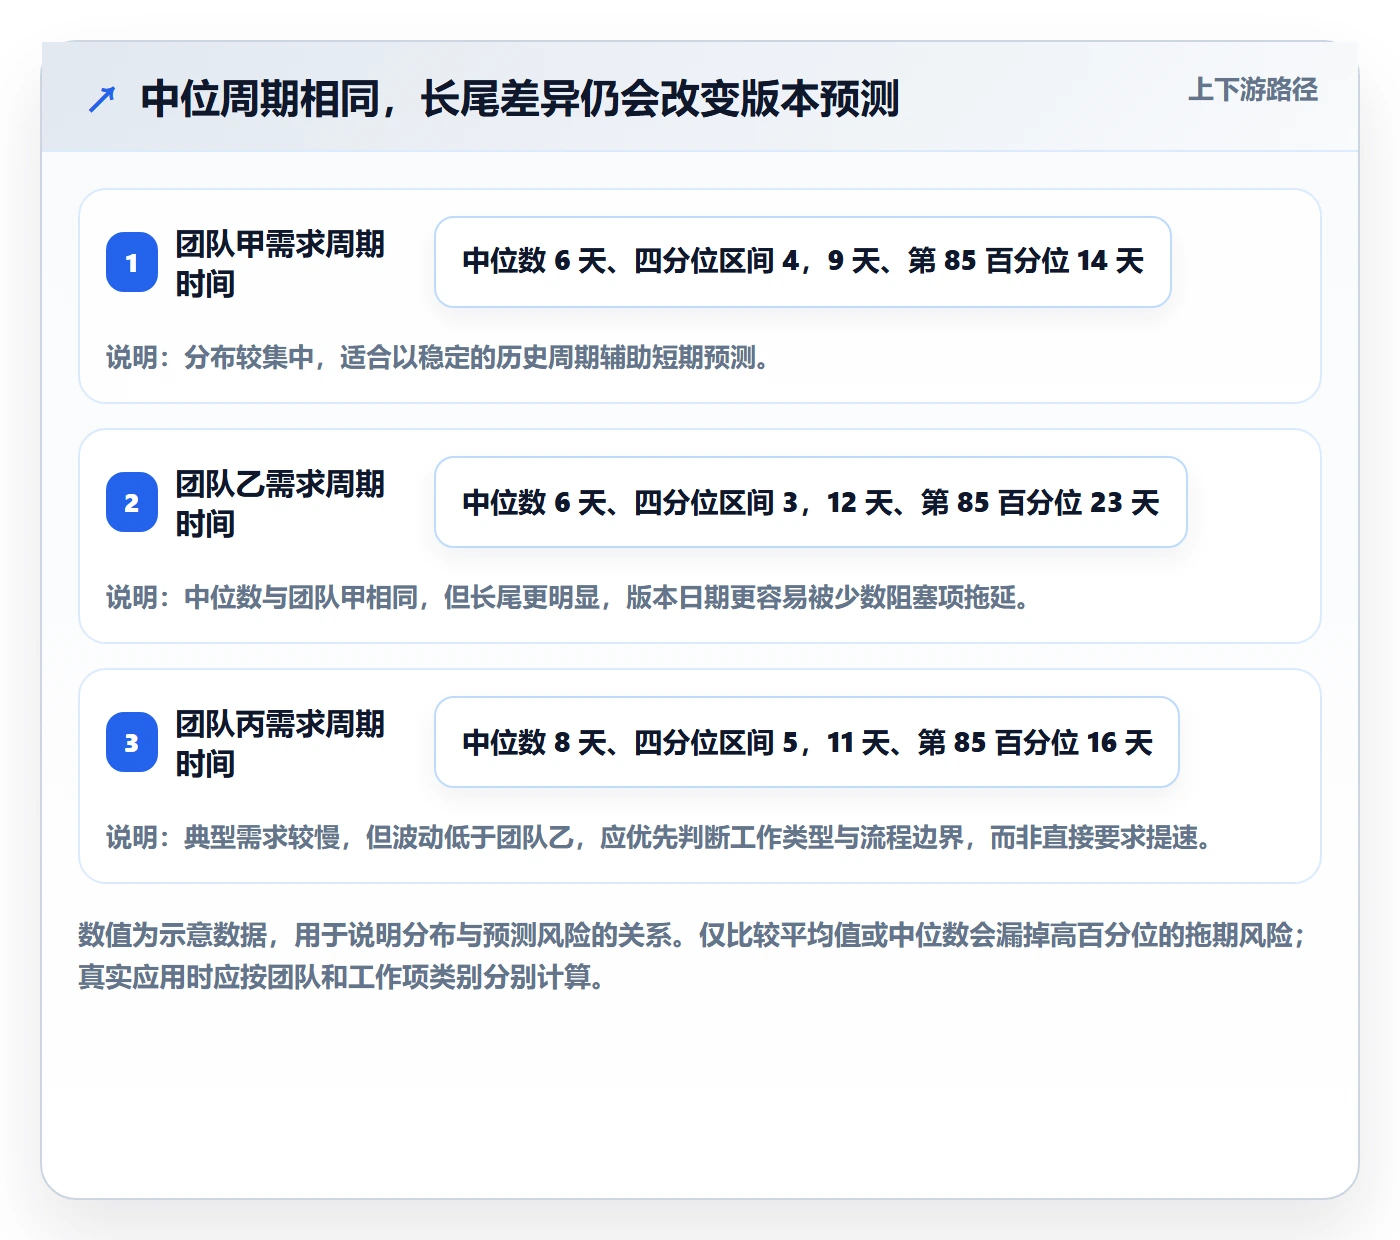The height and width of the screenshot is (1240, 1400).
Task: Click the number 3 badge for 团队丙
Action: pos(132,742)
